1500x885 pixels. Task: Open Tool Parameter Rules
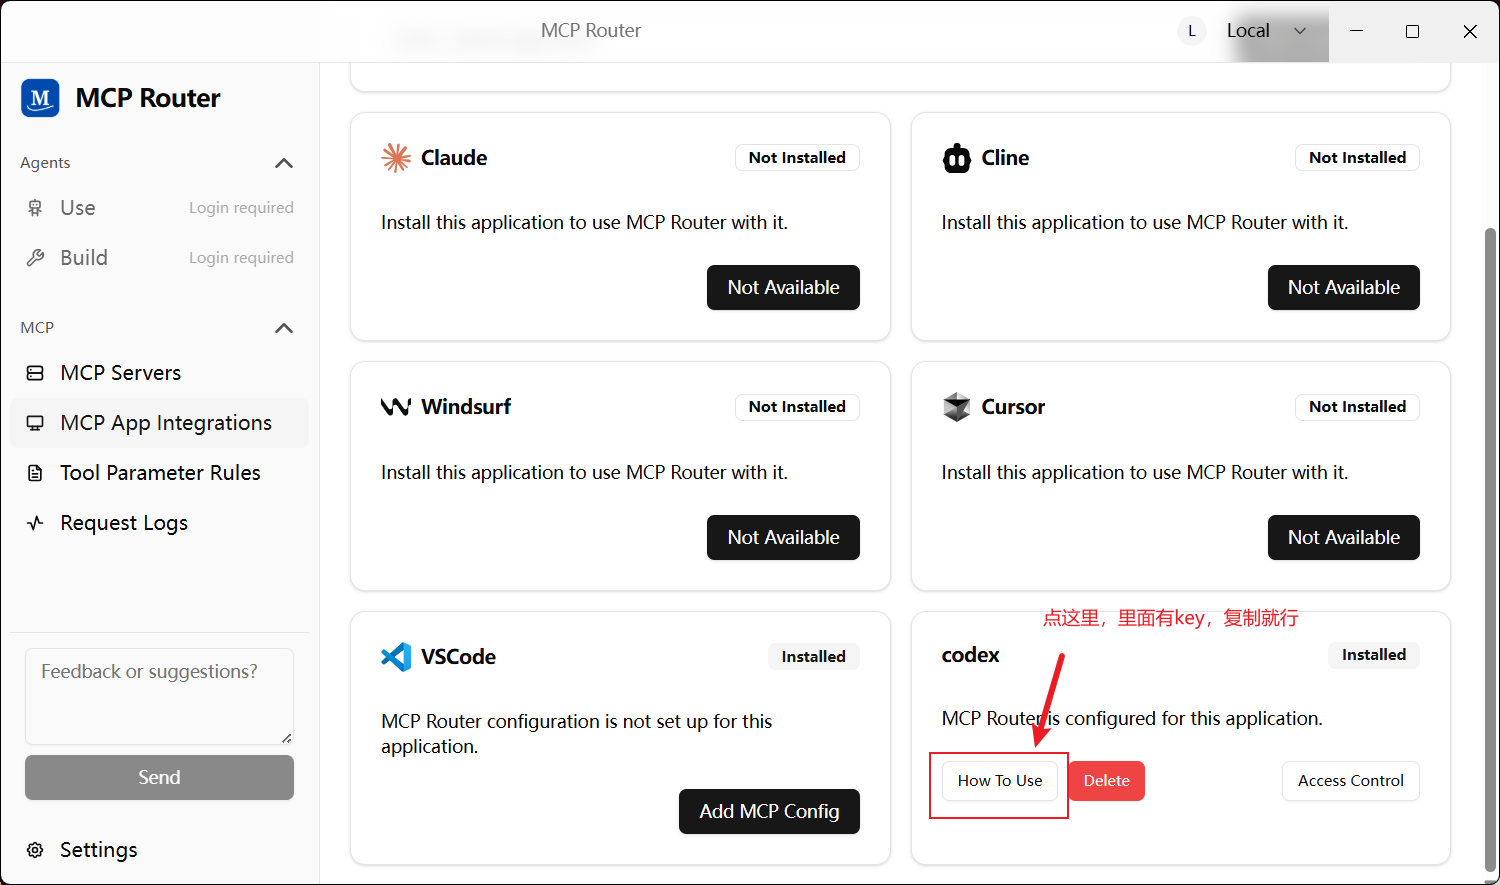(160, 473)
